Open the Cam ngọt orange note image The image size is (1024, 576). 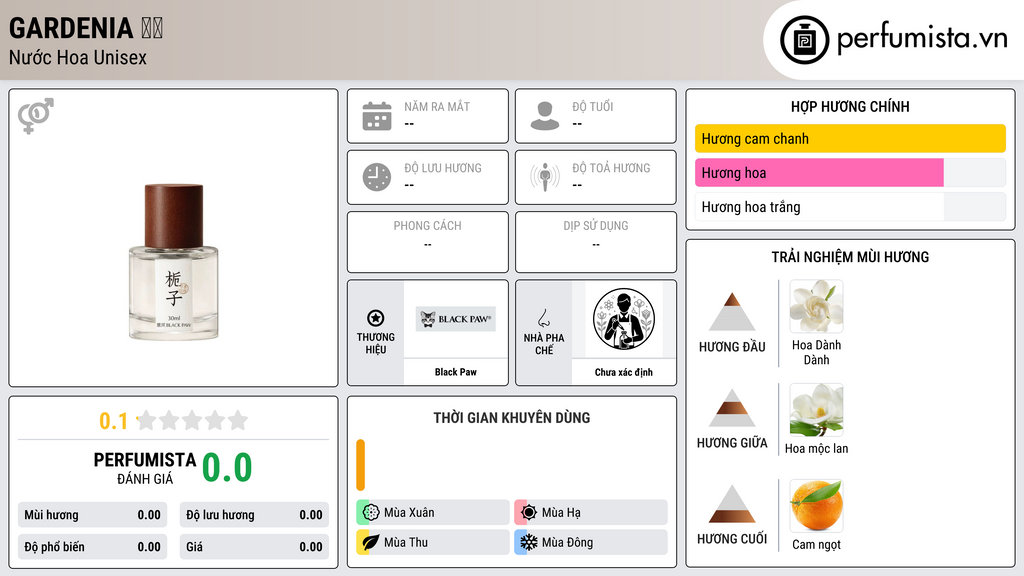coord(816,505)
